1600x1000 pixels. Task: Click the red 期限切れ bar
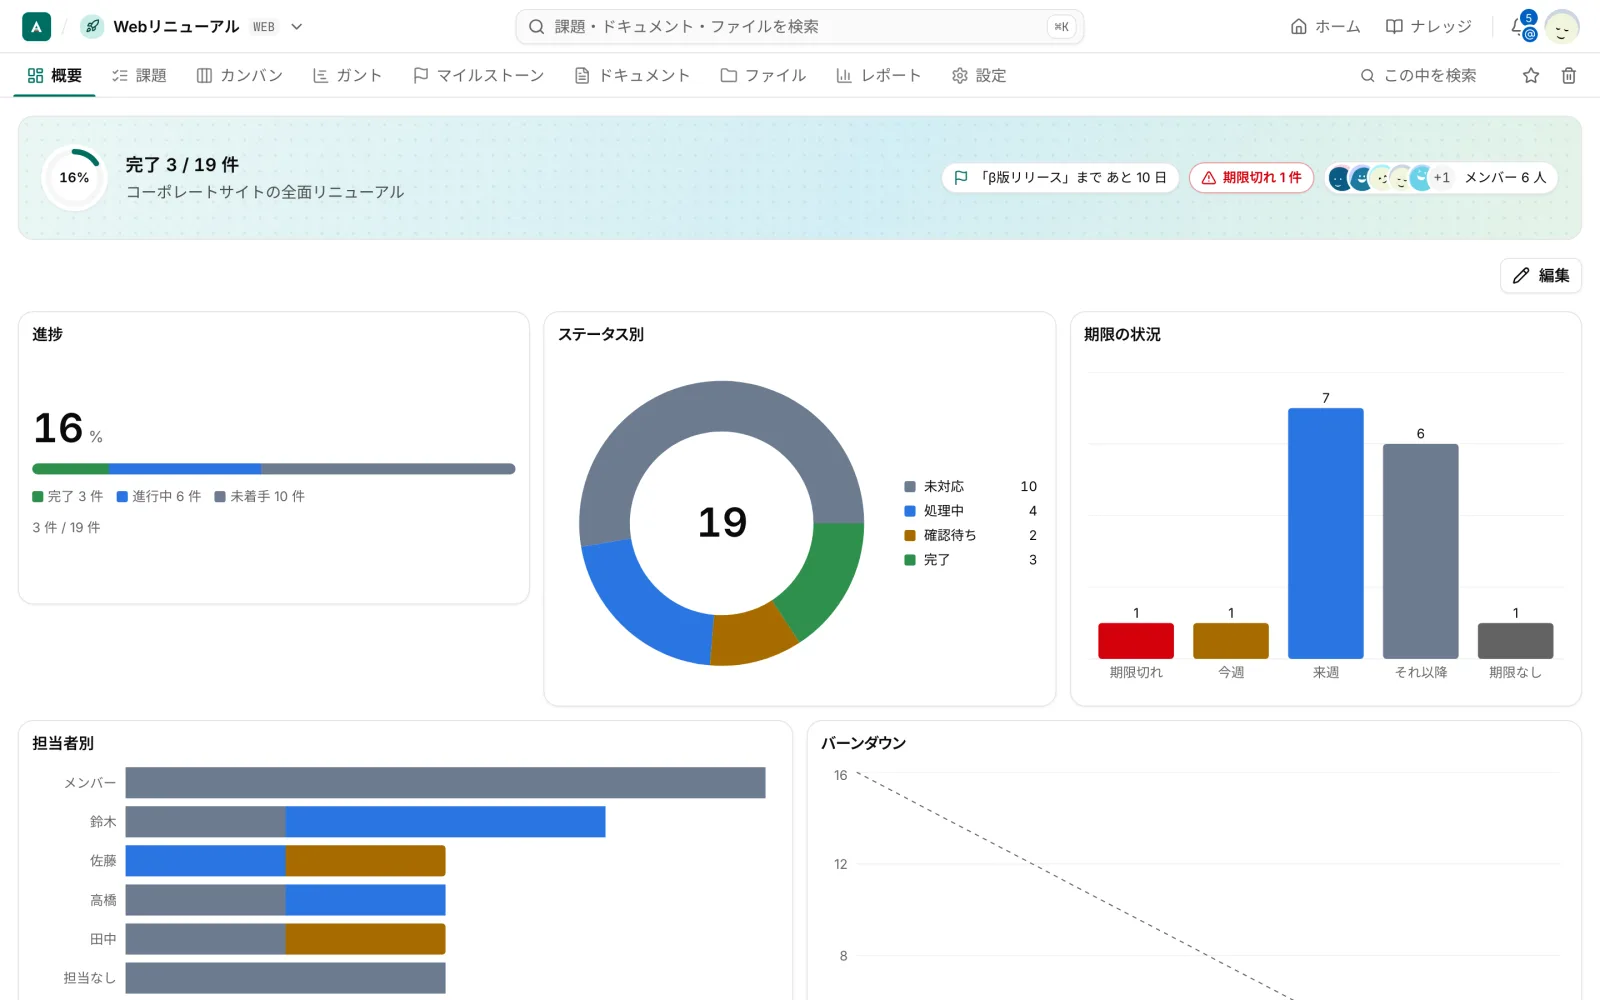click(1136, 640)
